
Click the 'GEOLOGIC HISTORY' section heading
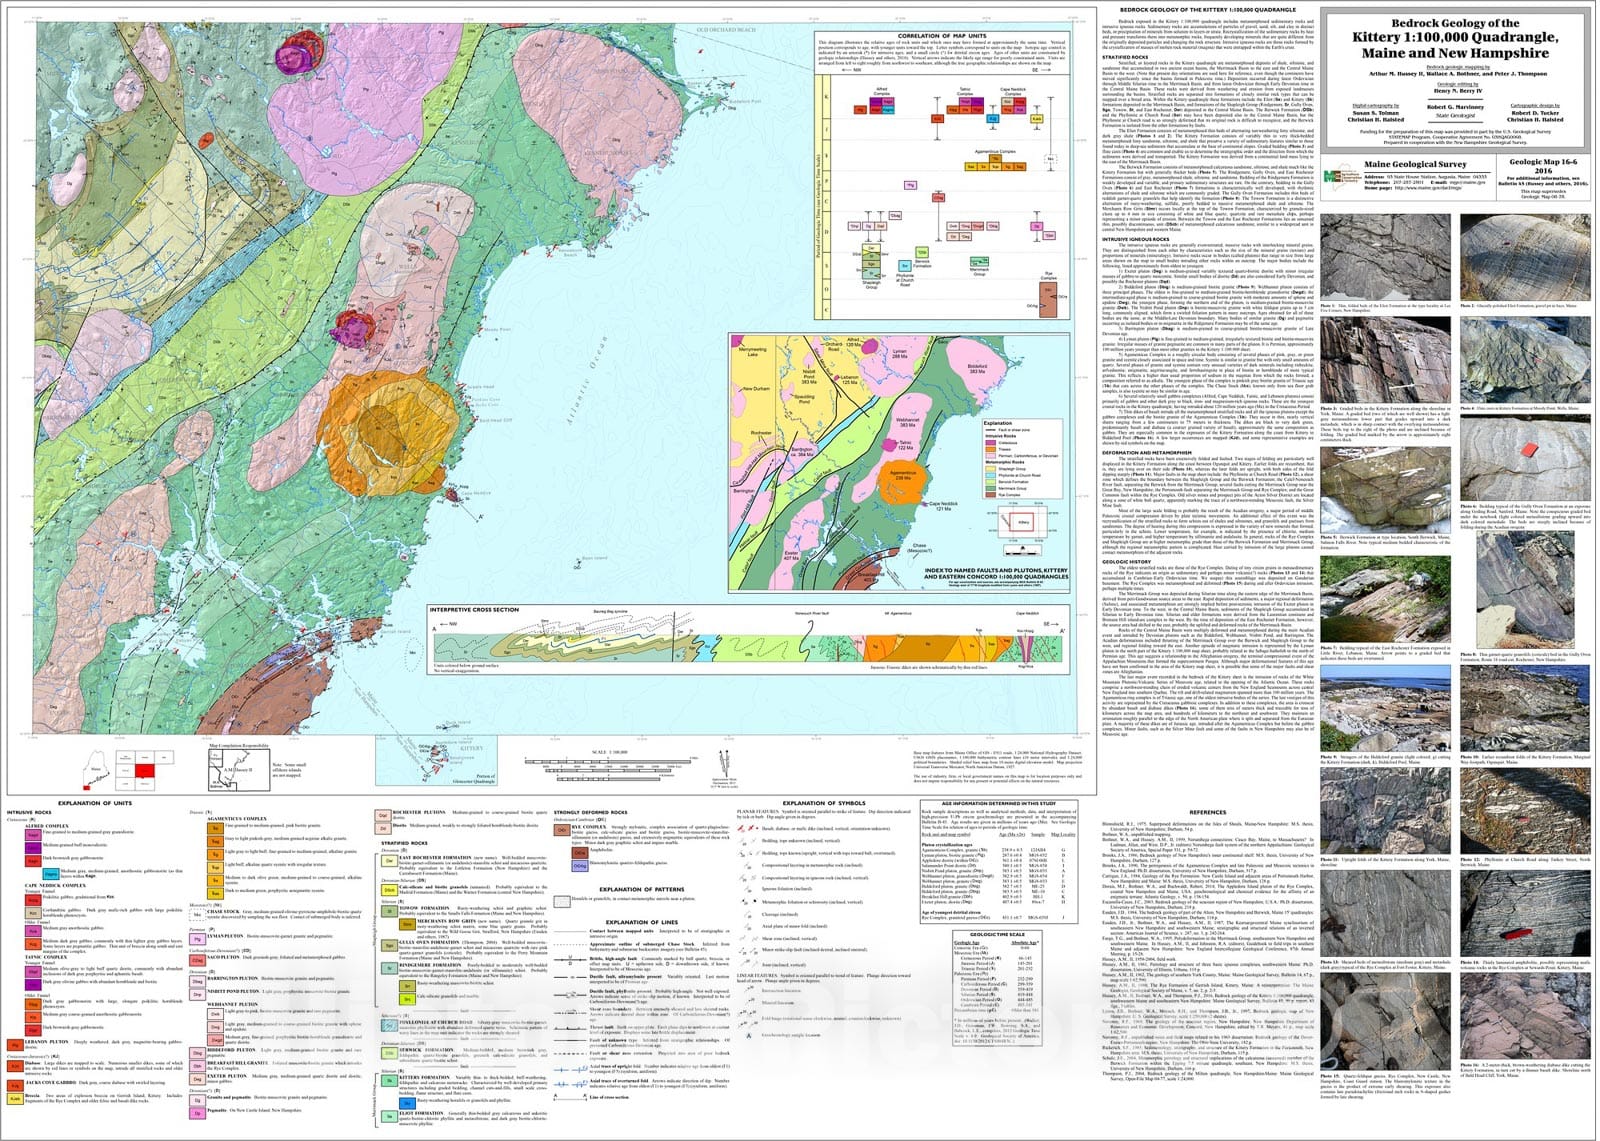(x=1127, y=562)
